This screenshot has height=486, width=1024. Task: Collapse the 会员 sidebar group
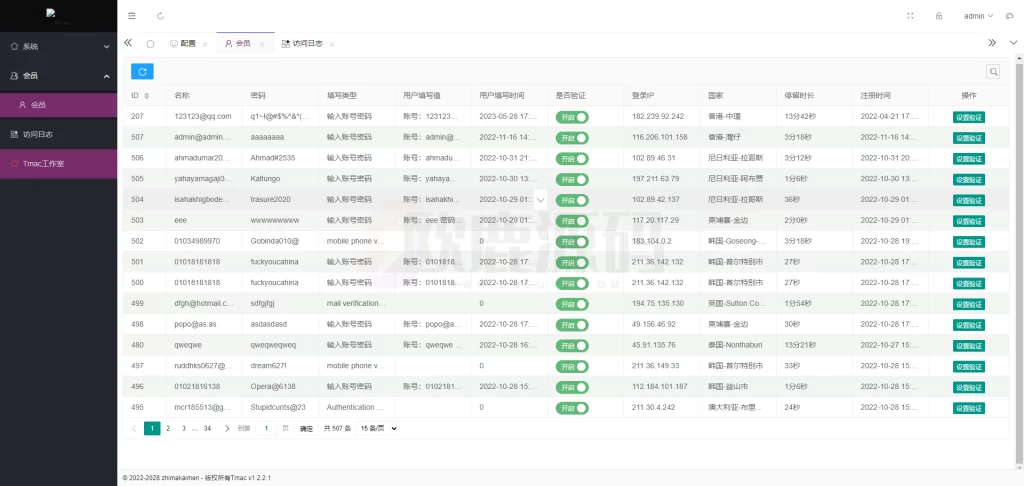coord(59,76)
